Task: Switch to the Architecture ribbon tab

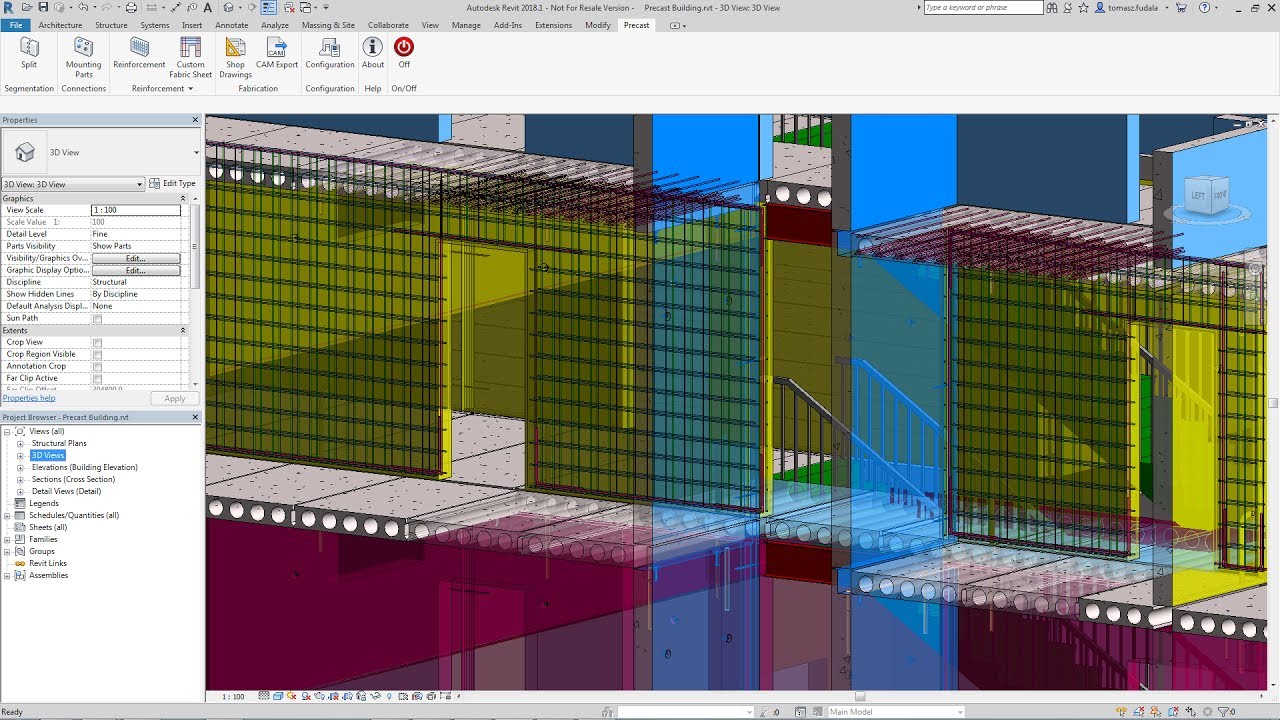Action: coord(60,25)
